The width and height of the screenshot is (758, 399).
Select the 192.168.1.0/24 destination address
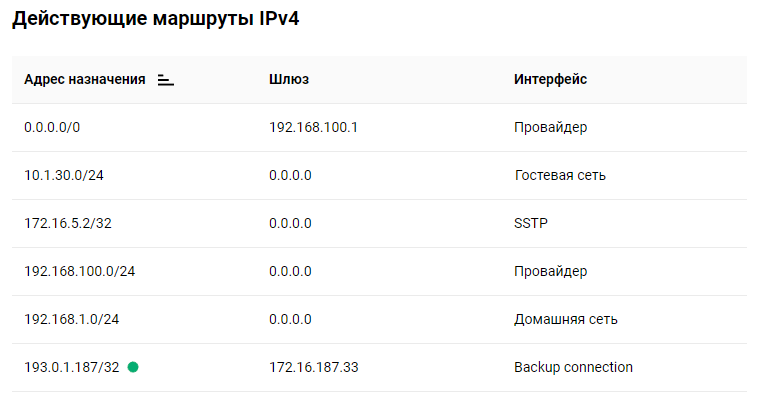pyautogui.click(x=72, y=319)
